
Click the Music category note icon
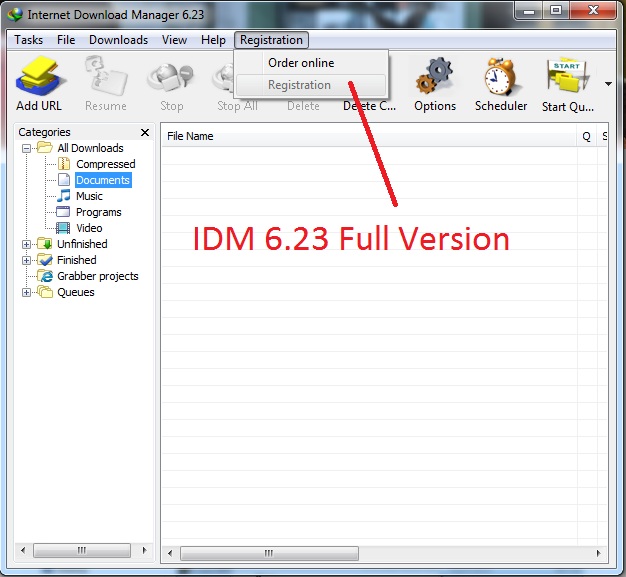63,196
